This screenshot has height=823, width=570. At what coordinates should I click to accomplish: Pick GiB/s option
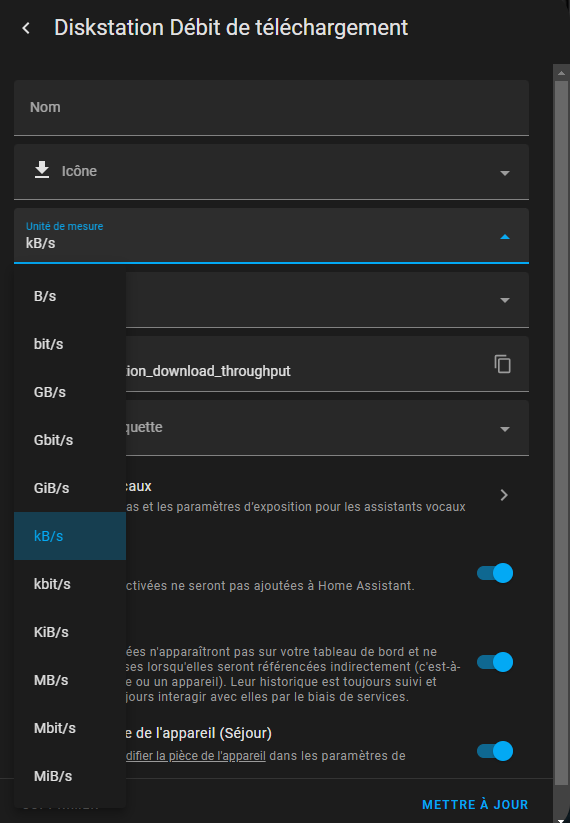(70, 488)
